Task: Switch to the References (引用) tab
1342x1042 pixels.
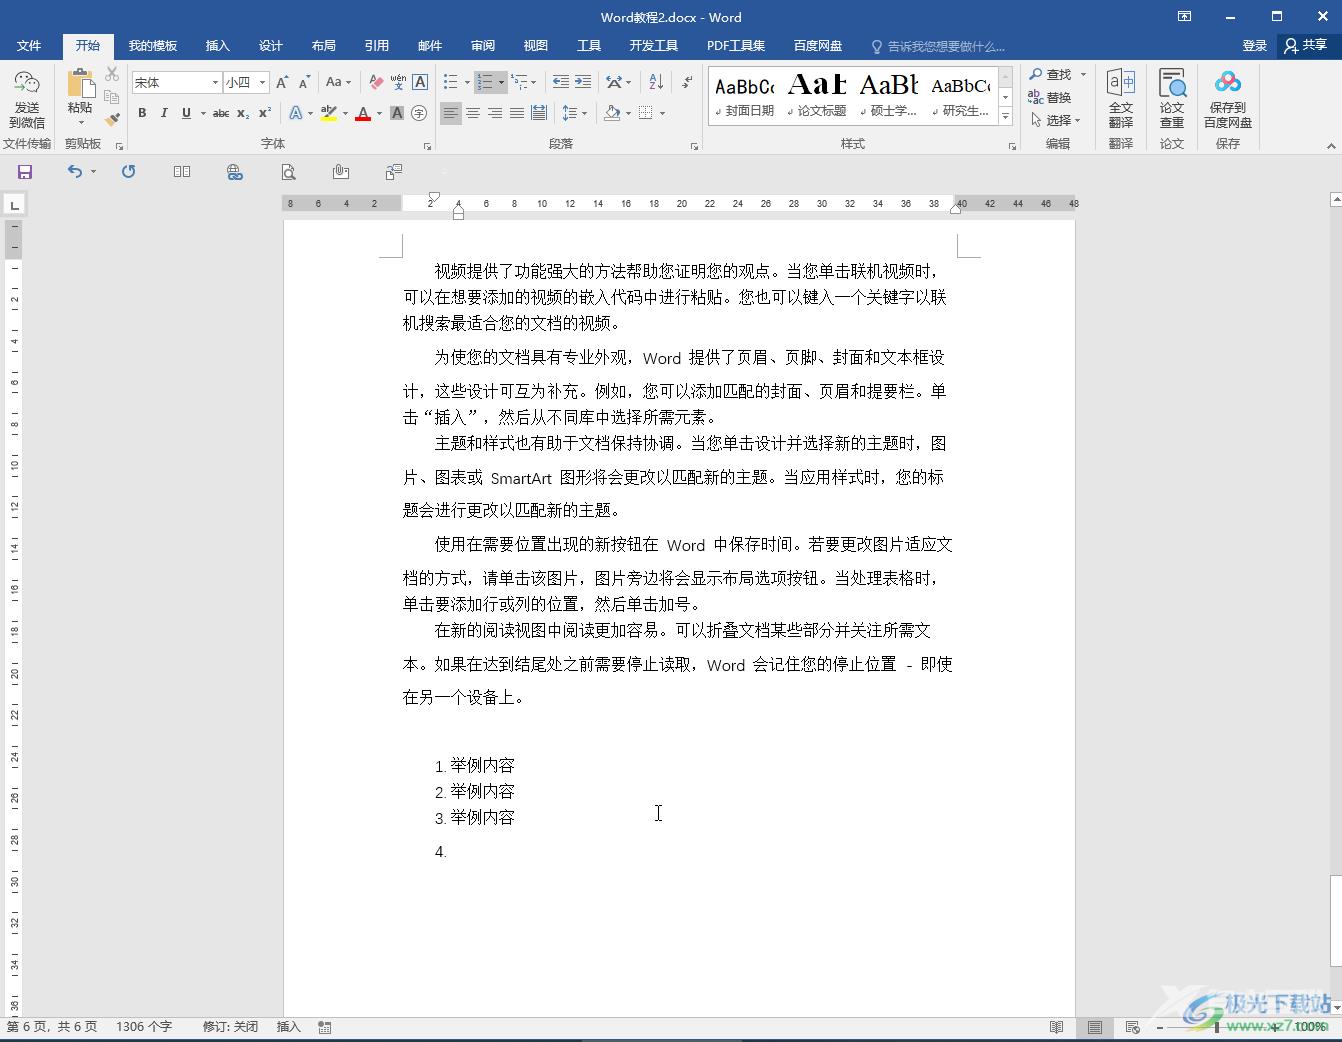Action: [376, 46]
